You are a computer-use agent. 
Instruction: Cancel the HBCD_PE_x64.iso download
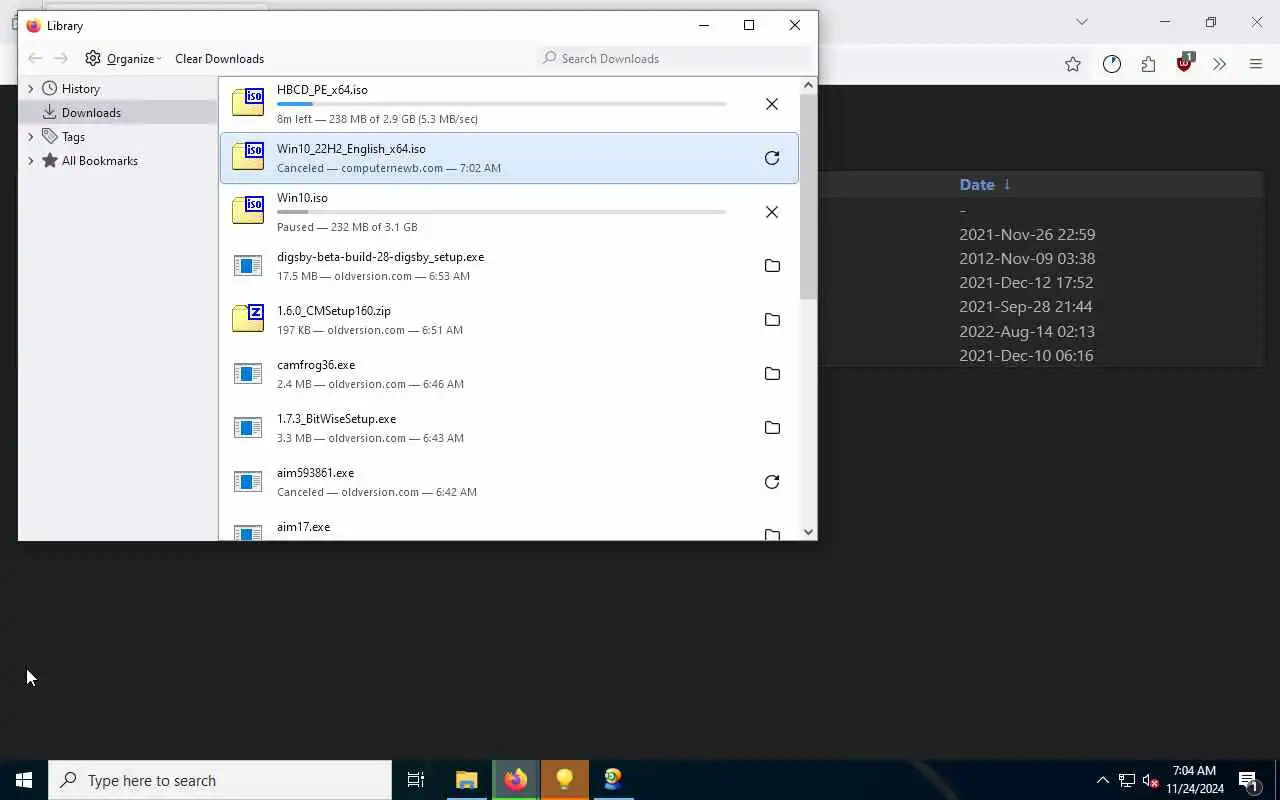(772, 104)
